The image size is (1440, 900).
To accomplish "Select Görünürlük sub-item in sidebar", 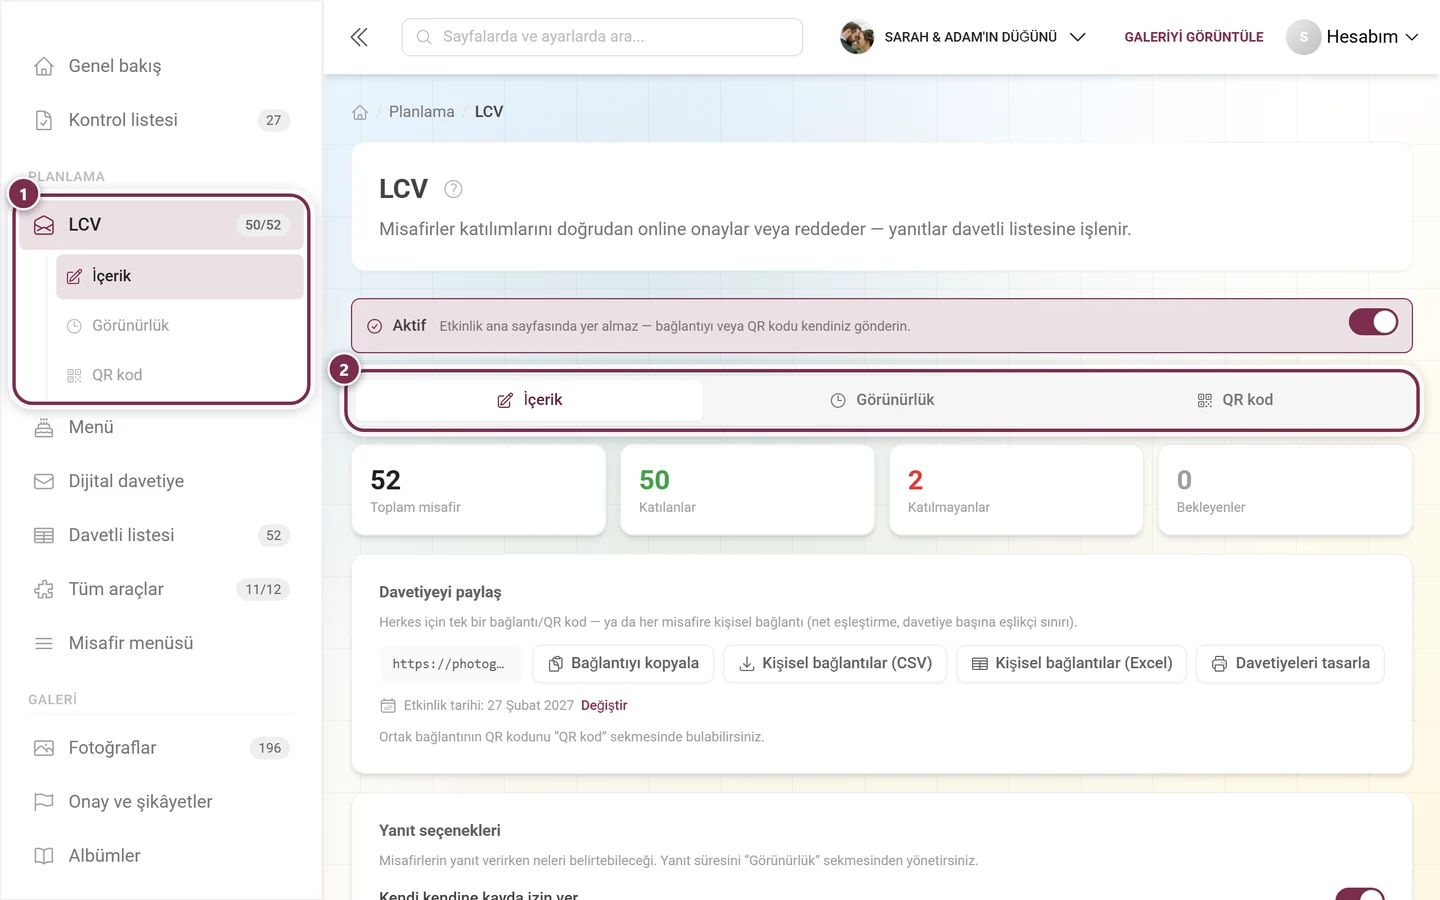I will [x=180, y=326].
